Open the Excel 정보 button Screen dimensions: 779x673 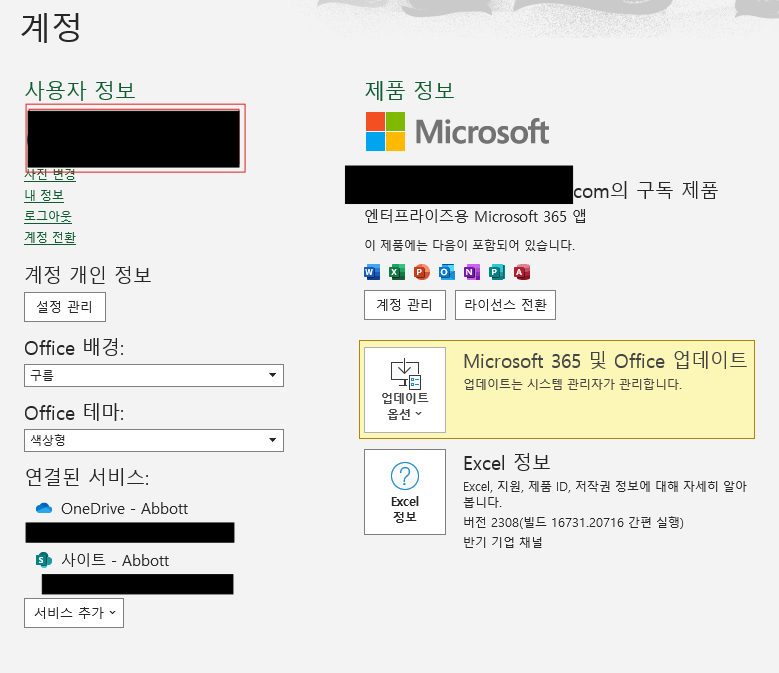coord(405,492)
